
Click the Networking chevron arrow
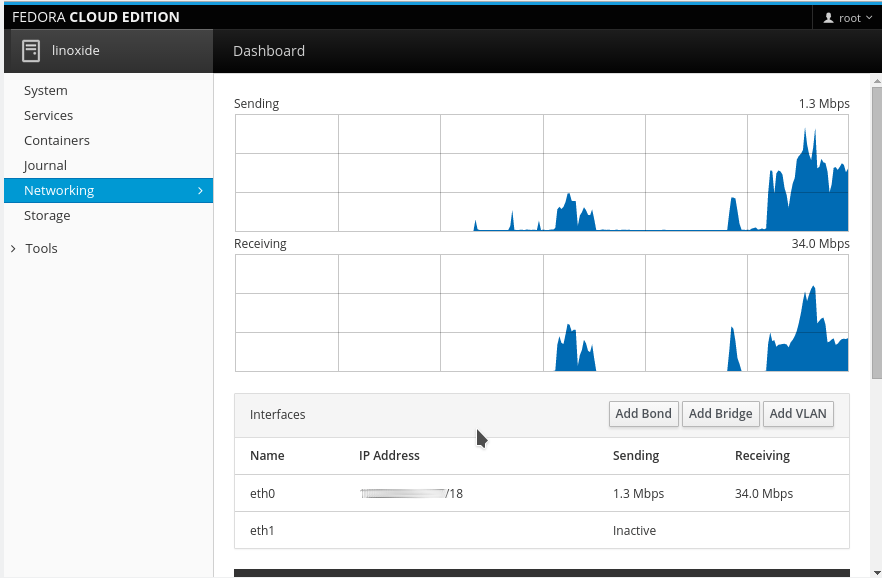[200, 191]
